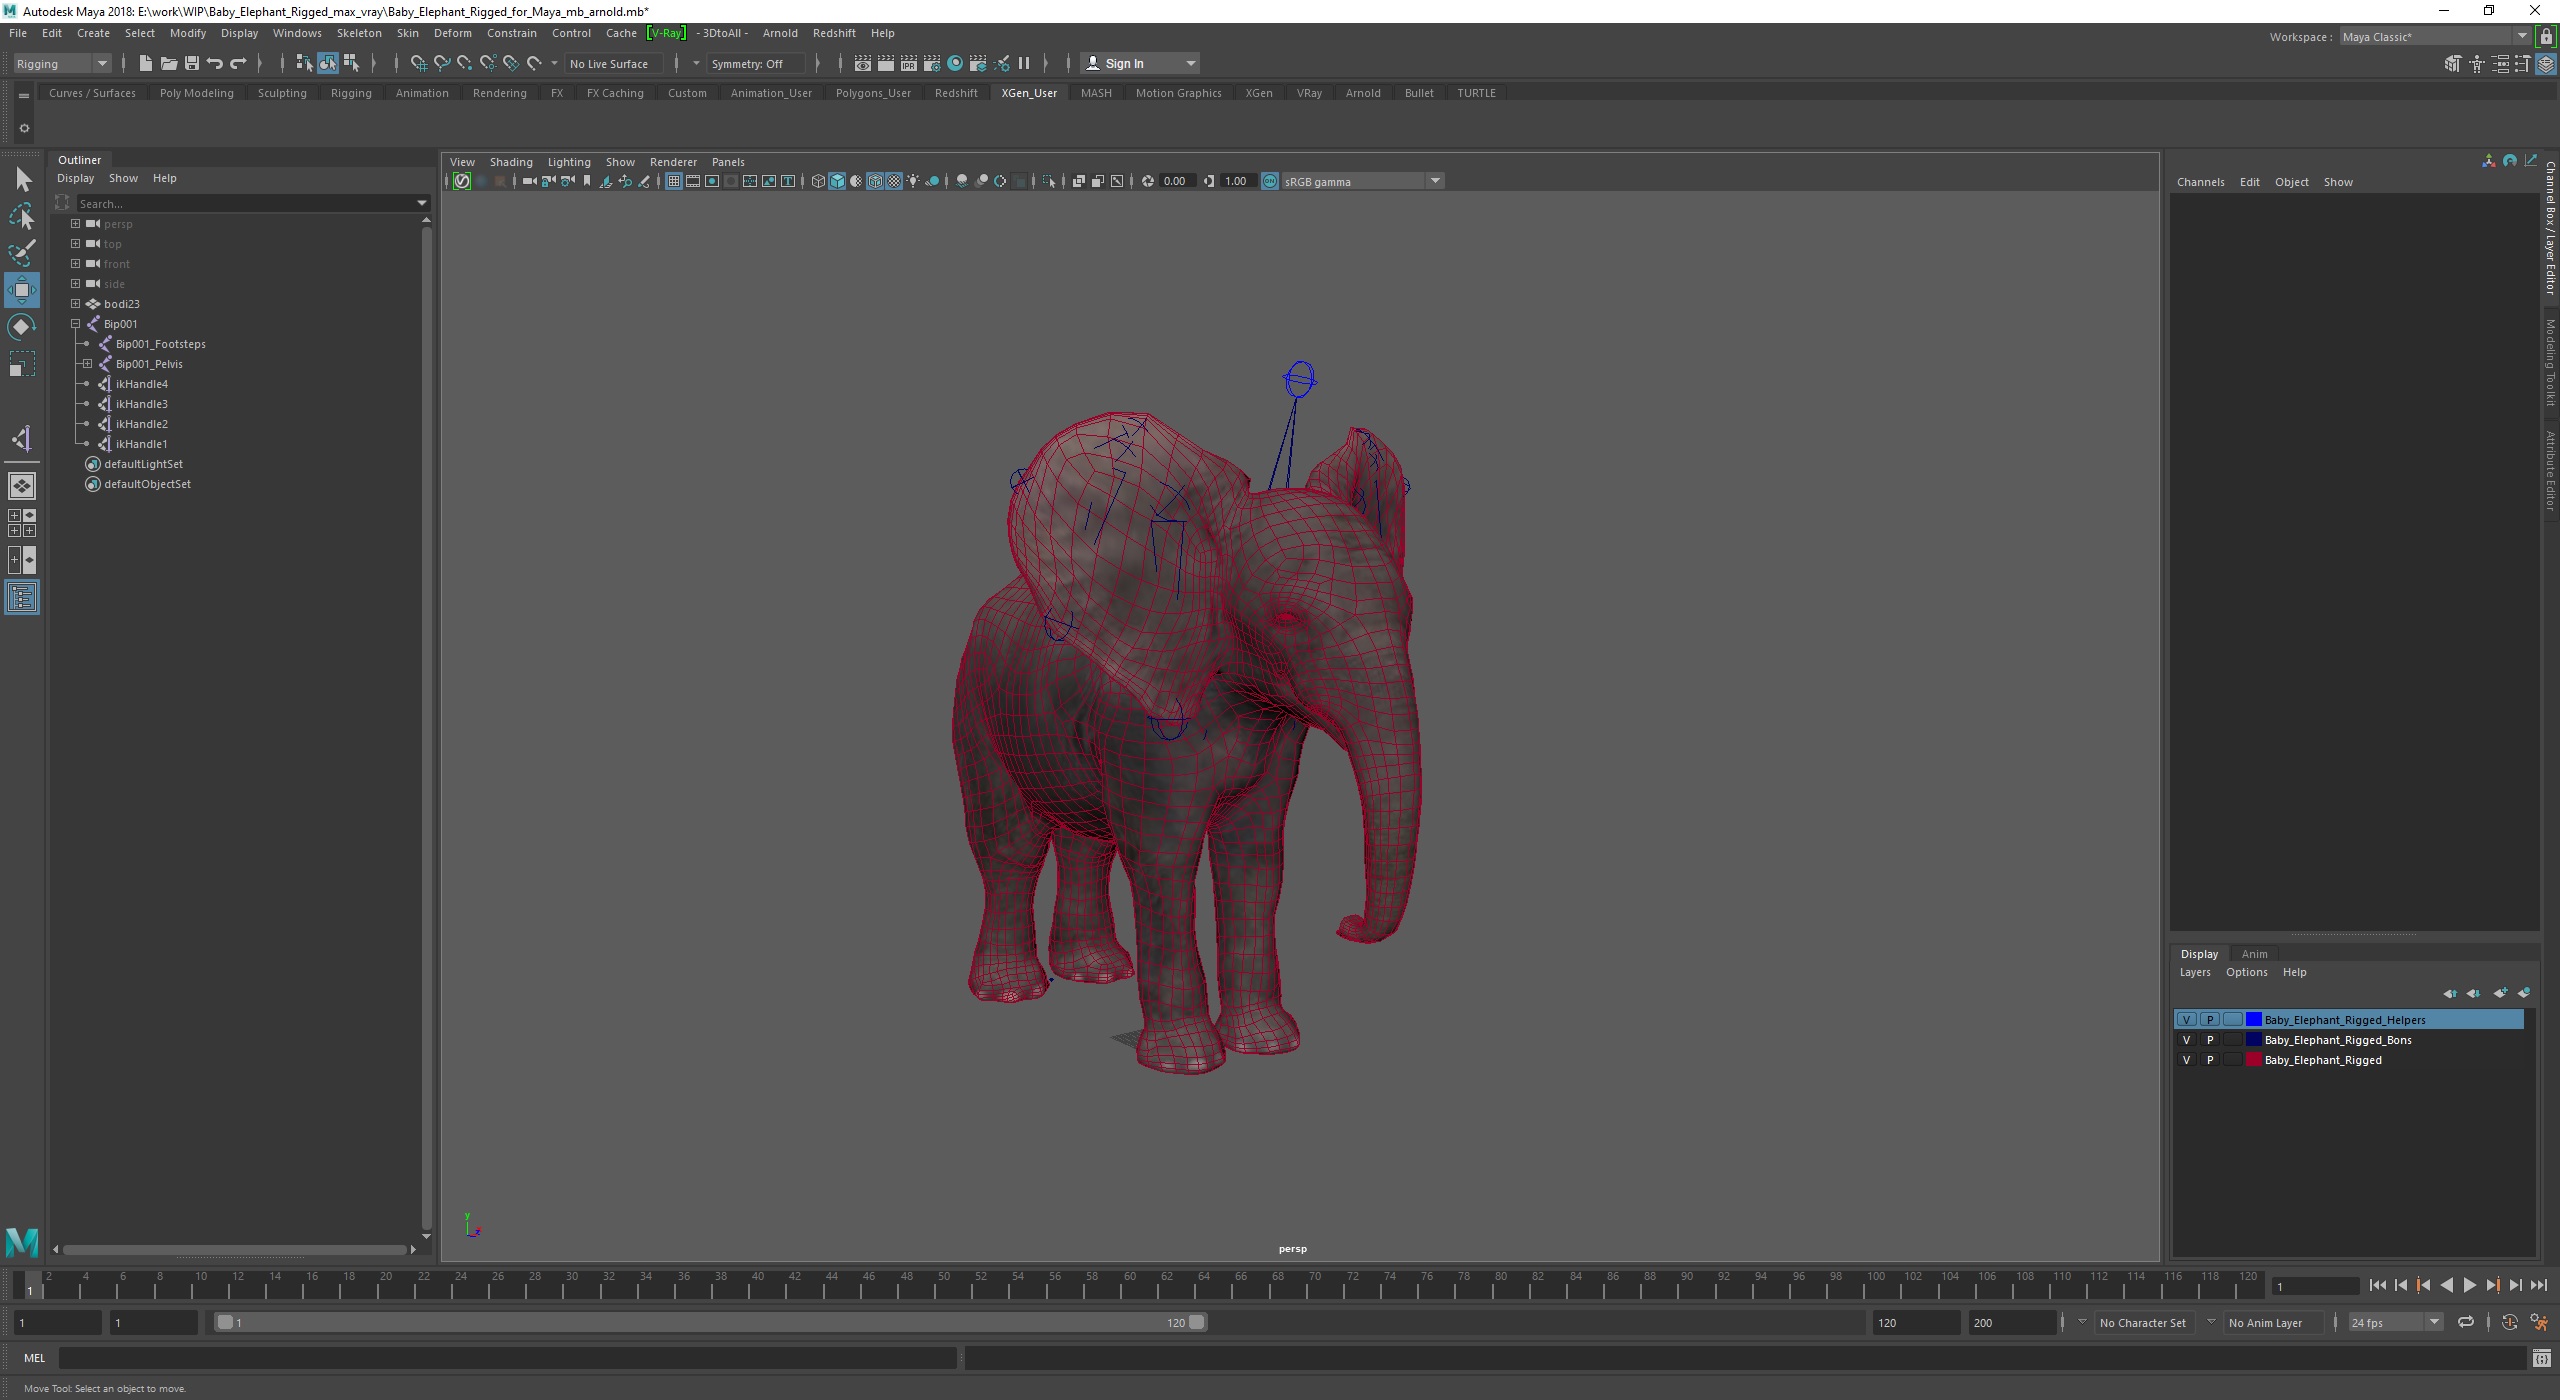Click Baby_Elephant_Rigged red color swatch
This screenshot has height=1400, width=2560.
tap(2254, 1060)
